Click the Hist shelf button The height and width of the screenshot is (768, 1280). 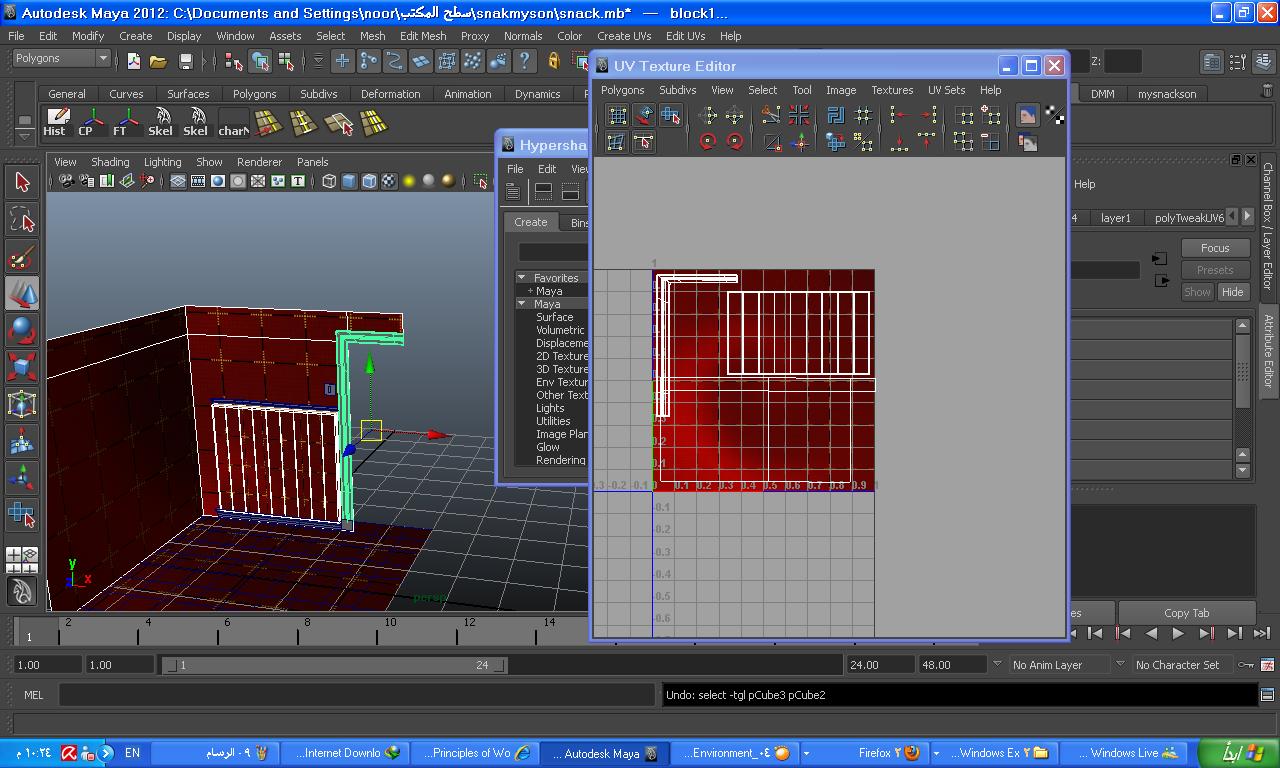[x=56, y=122]
